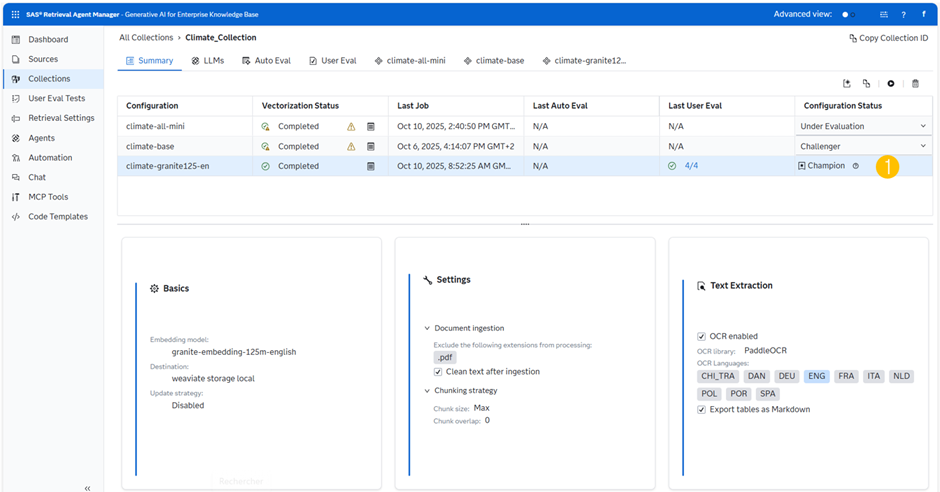Click the delete trash icon in the toolbar
The height and width of the screenshot is (492, 940).
click(915, 84)
